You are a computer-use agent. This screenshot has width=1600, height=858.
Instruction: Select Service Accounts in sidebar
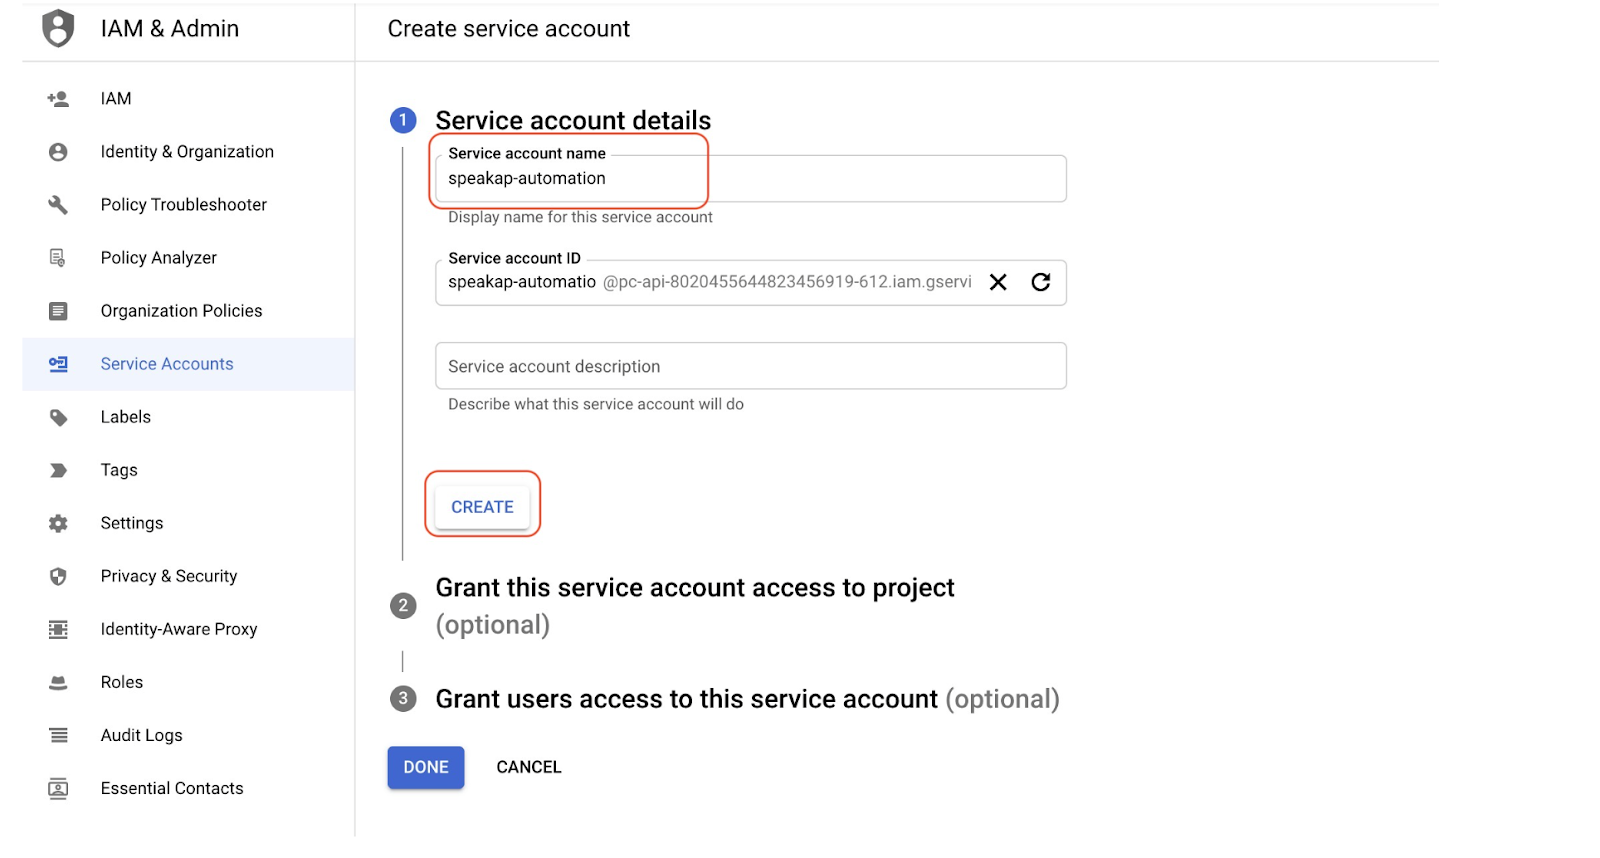tap(188, 364)
